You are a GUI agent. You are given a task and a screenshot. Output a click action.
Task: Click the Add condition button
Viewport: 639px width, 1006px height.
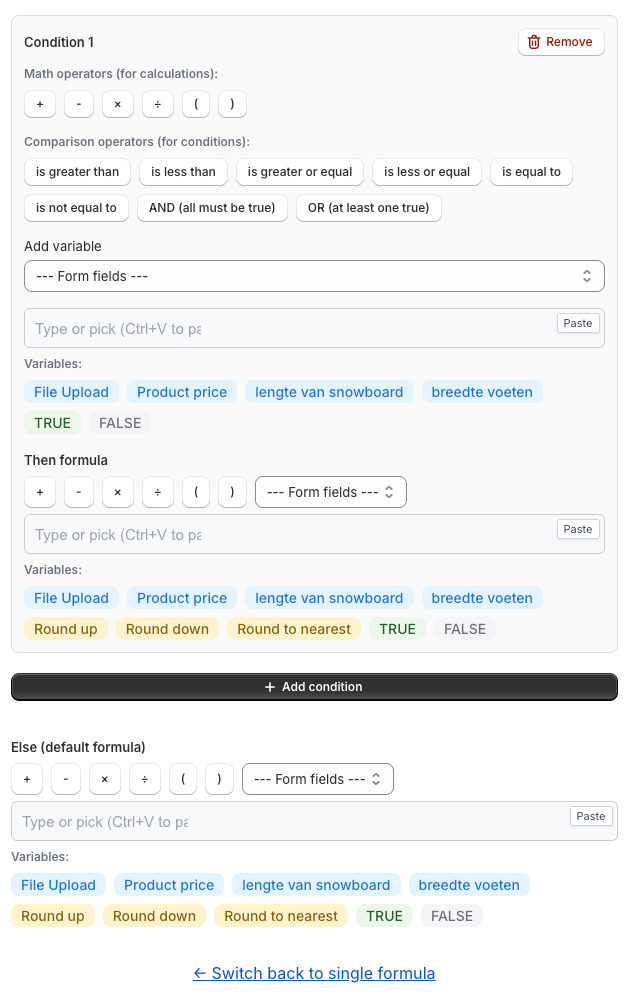tap(314, 687)
